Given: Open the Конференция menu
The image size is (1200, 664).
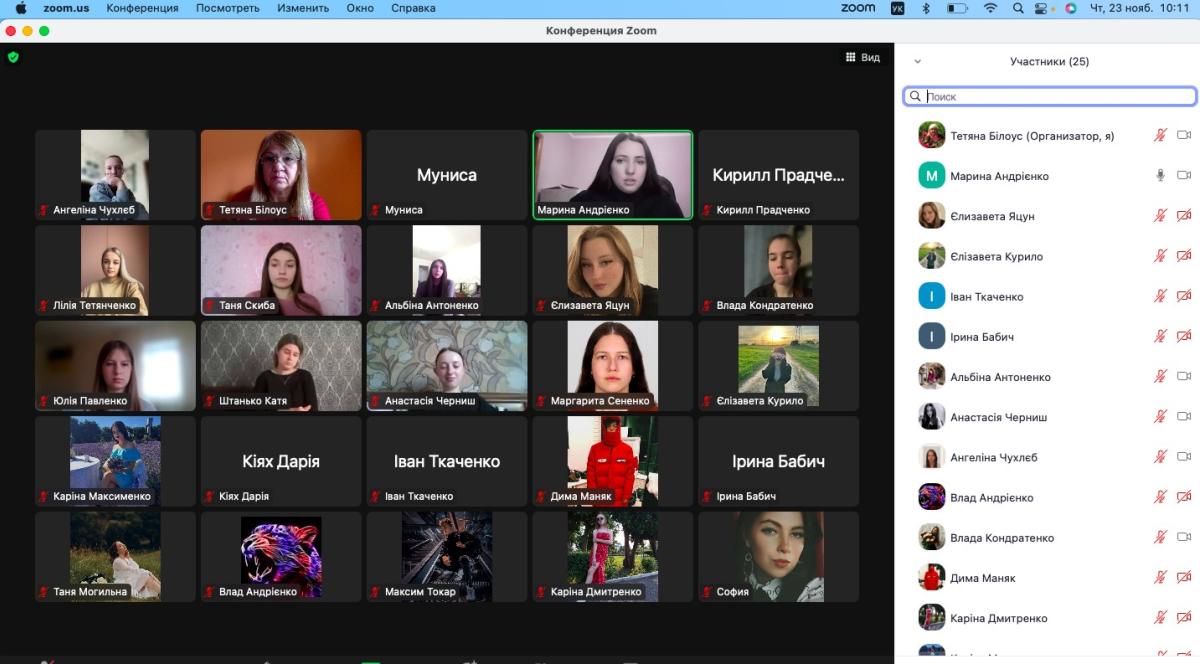Looking at the screenshot, I should tap(142, 8).
